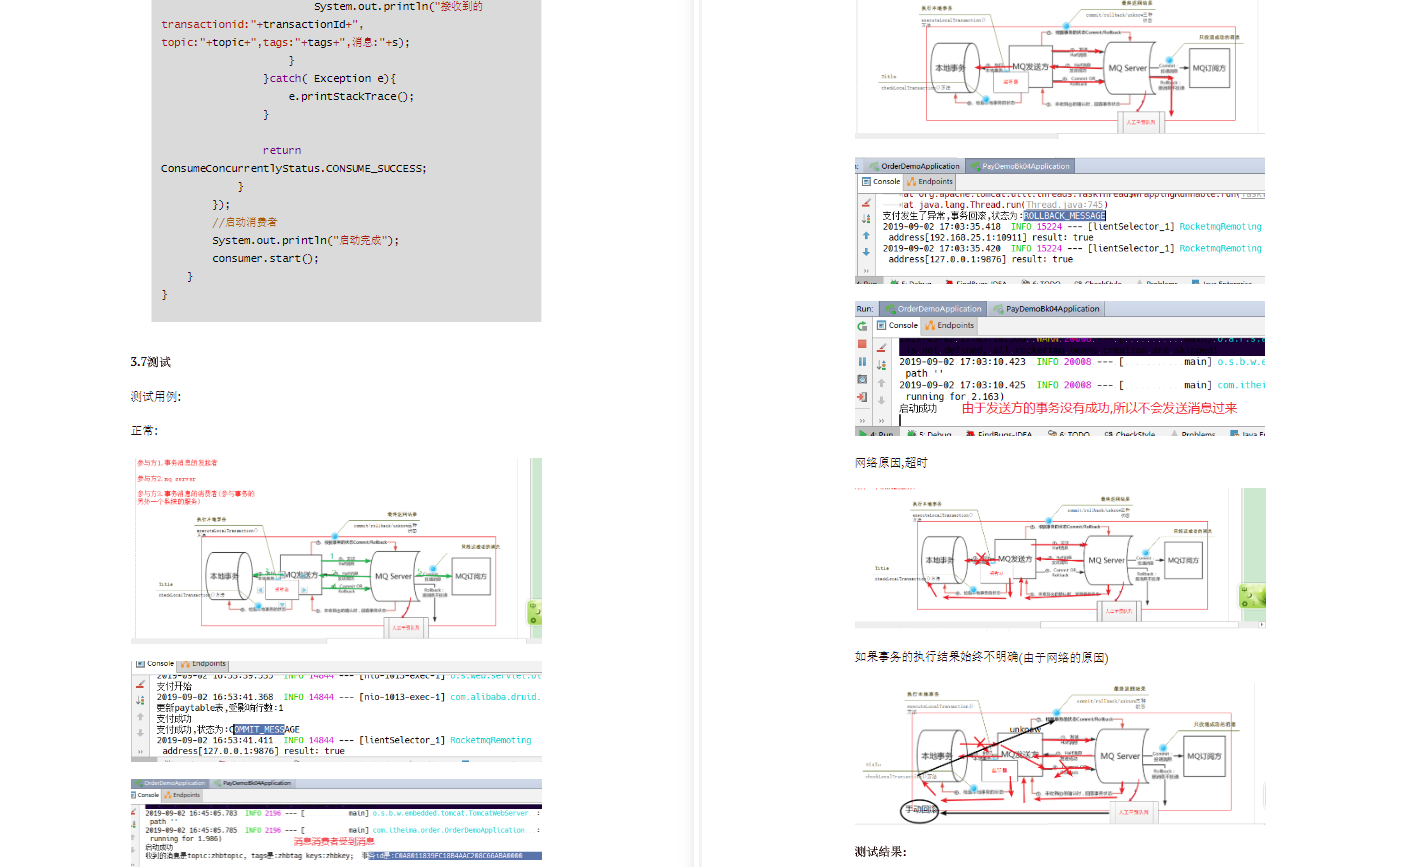The image size is (1402, 867).
Task: Click the 3.7测试 heading
Action: 150,362
